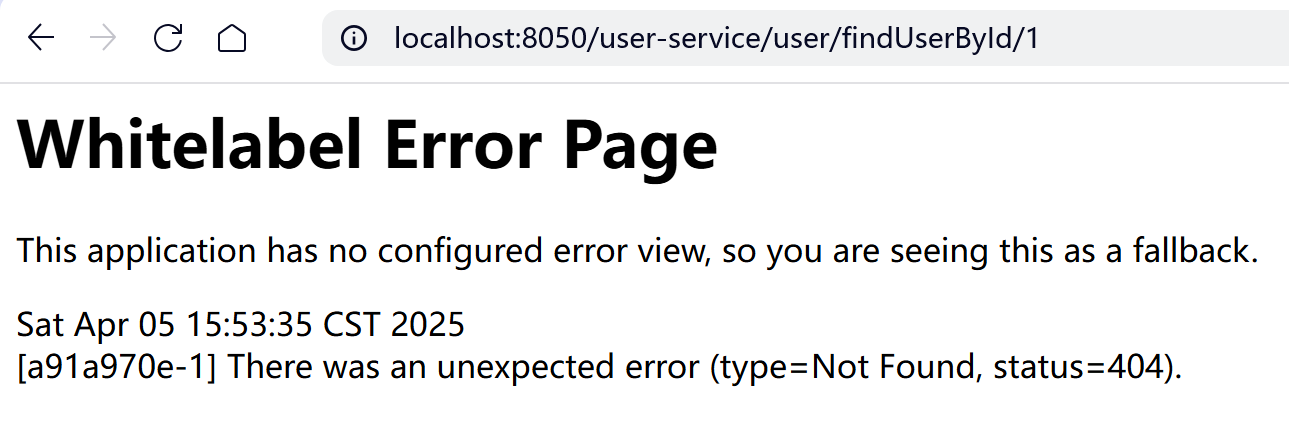
Task: Go back using the browser back arrow
Action: (x=41, y=38)
